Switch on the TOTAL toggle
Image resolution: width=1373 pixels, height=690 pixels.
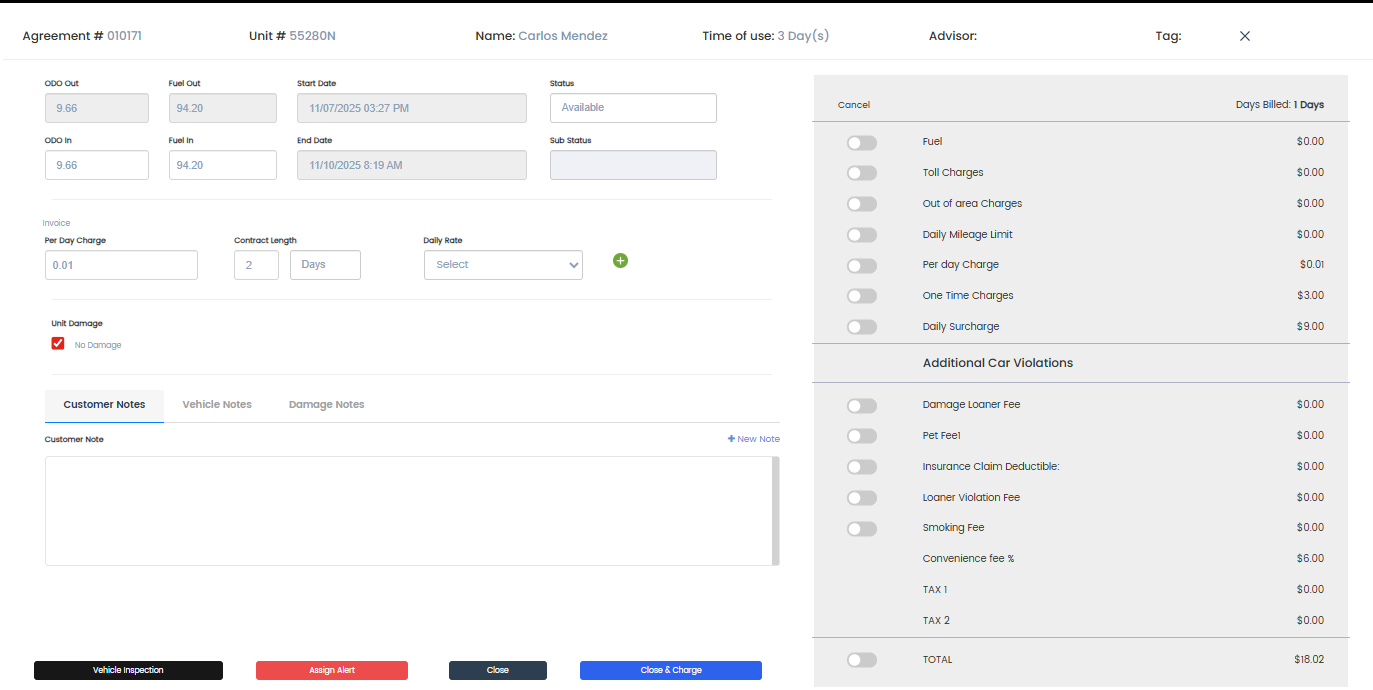click(x=861, y=660)
